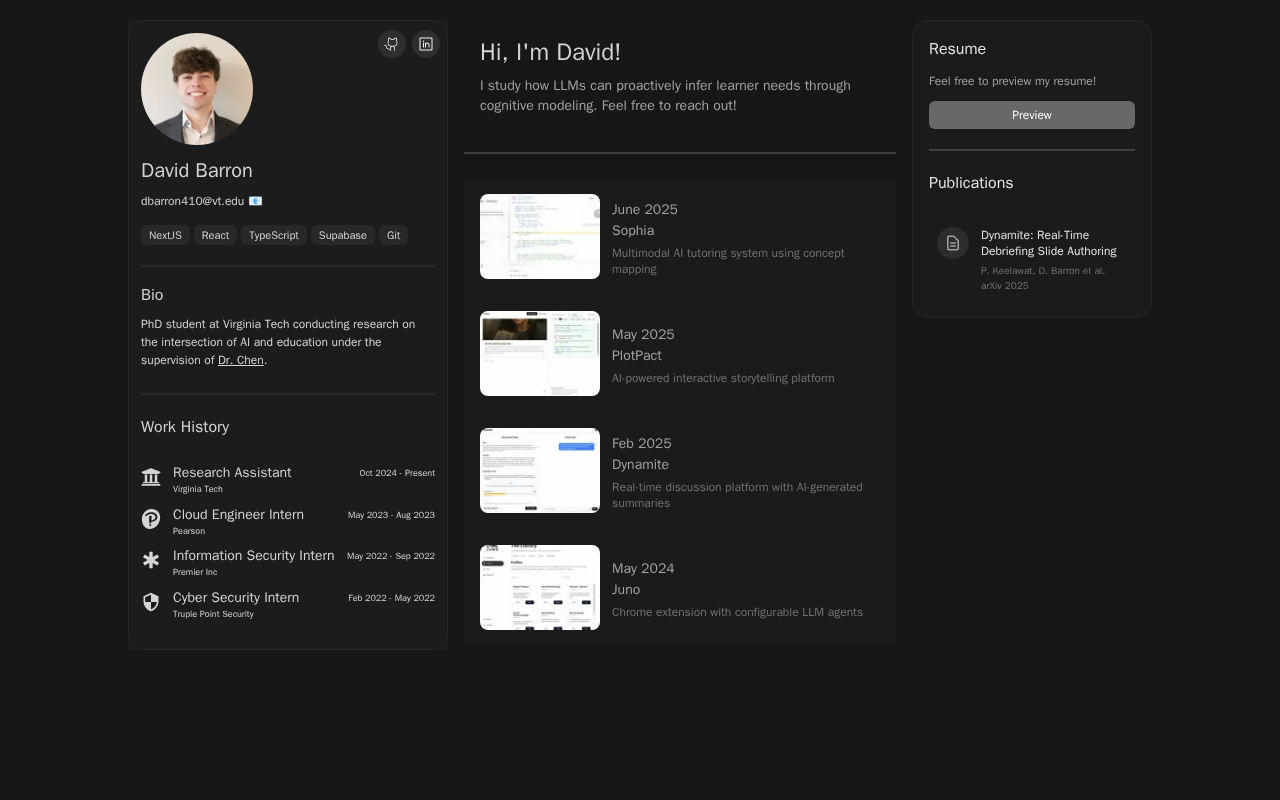Click the 'Bio' section heading
This screenshot has height=800, width=1280.
coord(152,295)
